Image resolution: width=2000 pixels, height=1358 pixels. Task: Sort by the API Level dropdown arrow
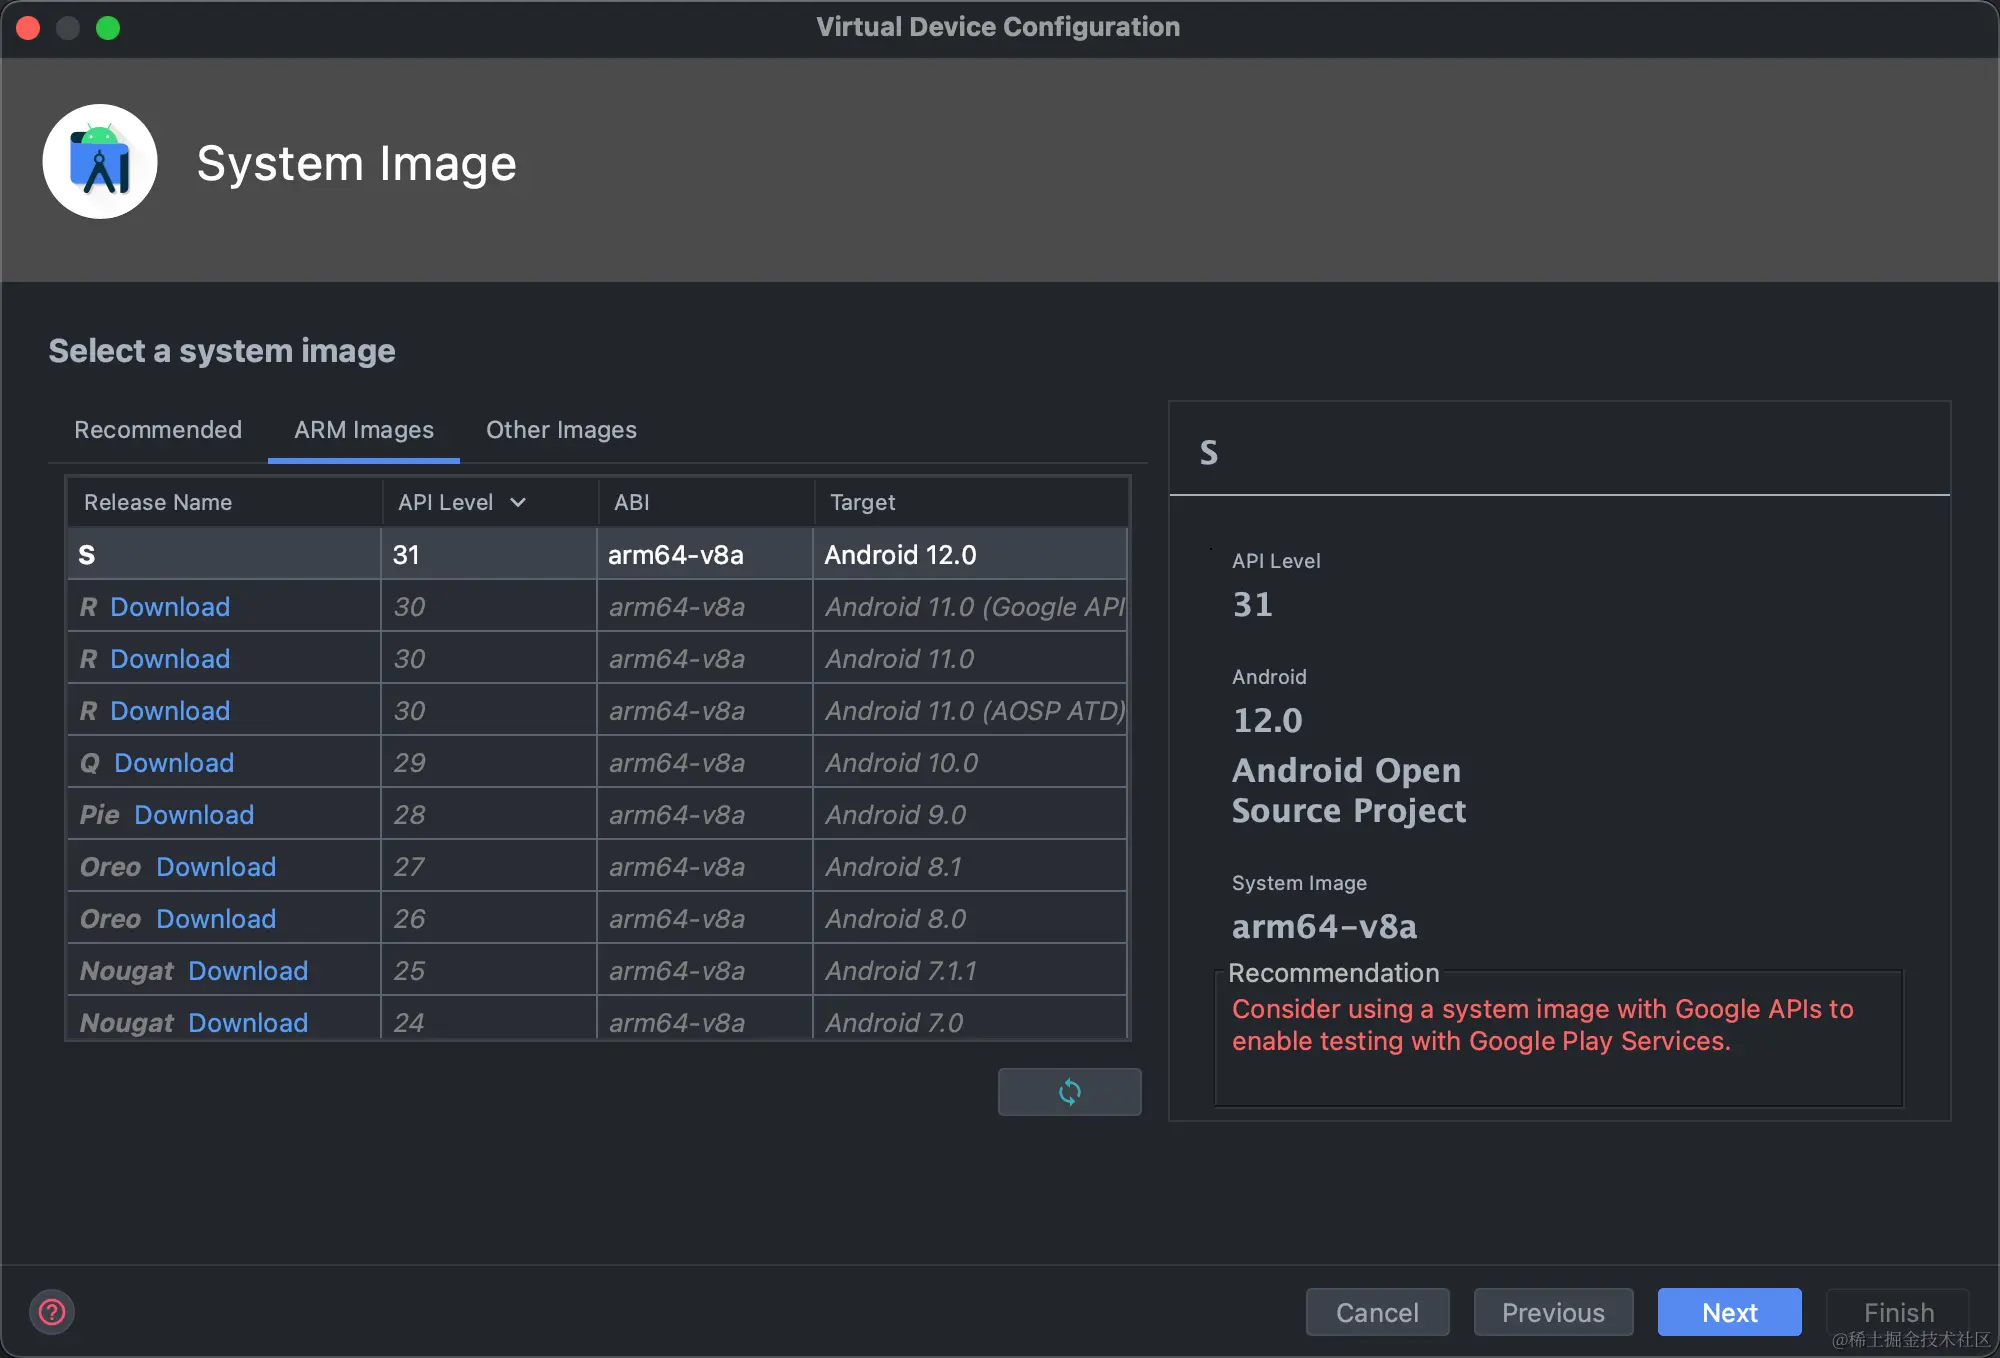click(518, 502)
